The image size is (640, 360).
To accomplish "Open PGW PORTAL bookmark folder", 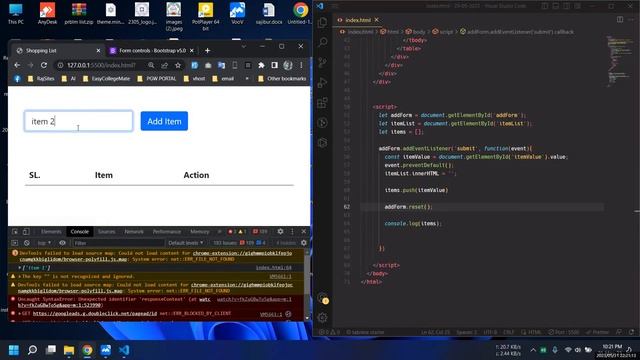I will [x=157, y=79].
